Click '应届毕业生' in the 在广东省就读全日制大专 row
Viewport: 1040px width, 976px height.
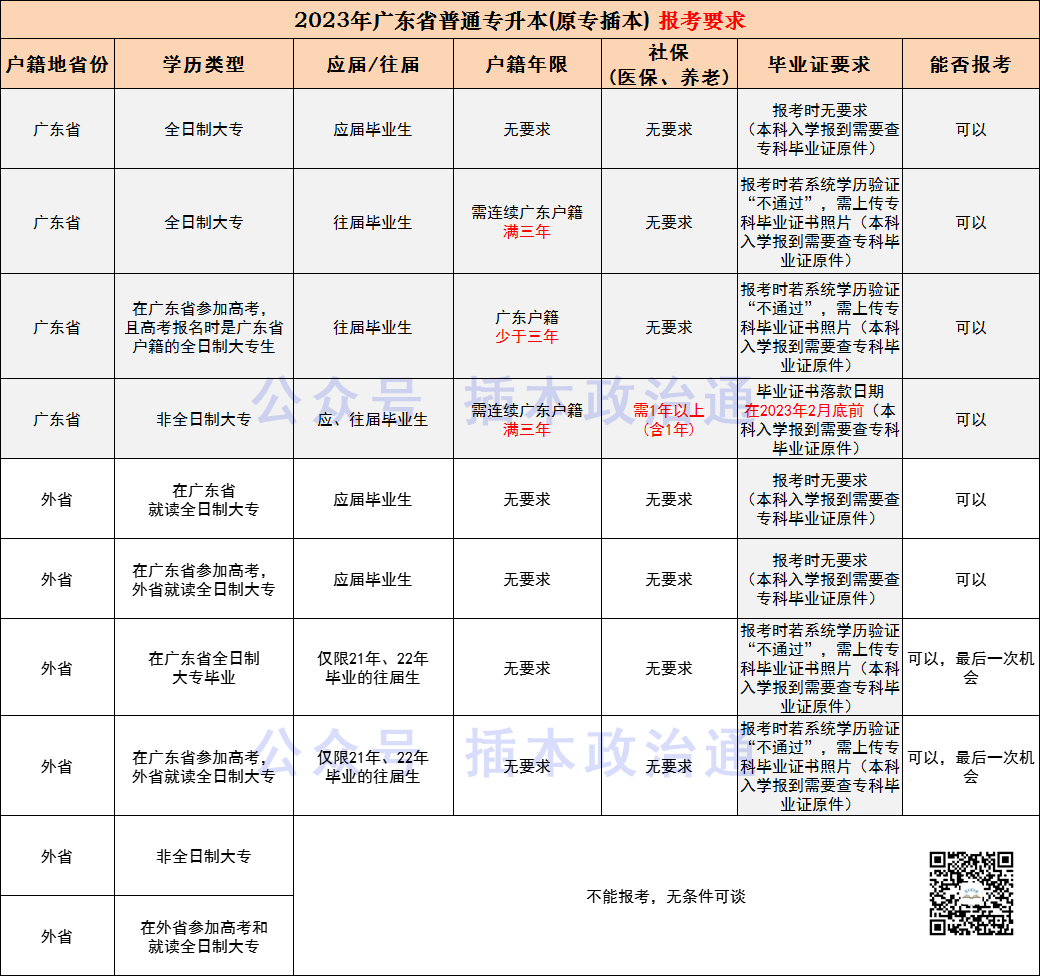pyautogui.click(x=373, y=499)
